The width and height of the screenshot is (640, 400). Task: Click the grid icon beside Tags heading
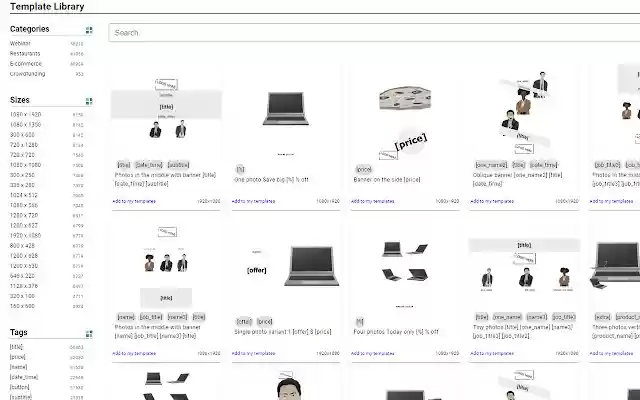click(89, 334)
